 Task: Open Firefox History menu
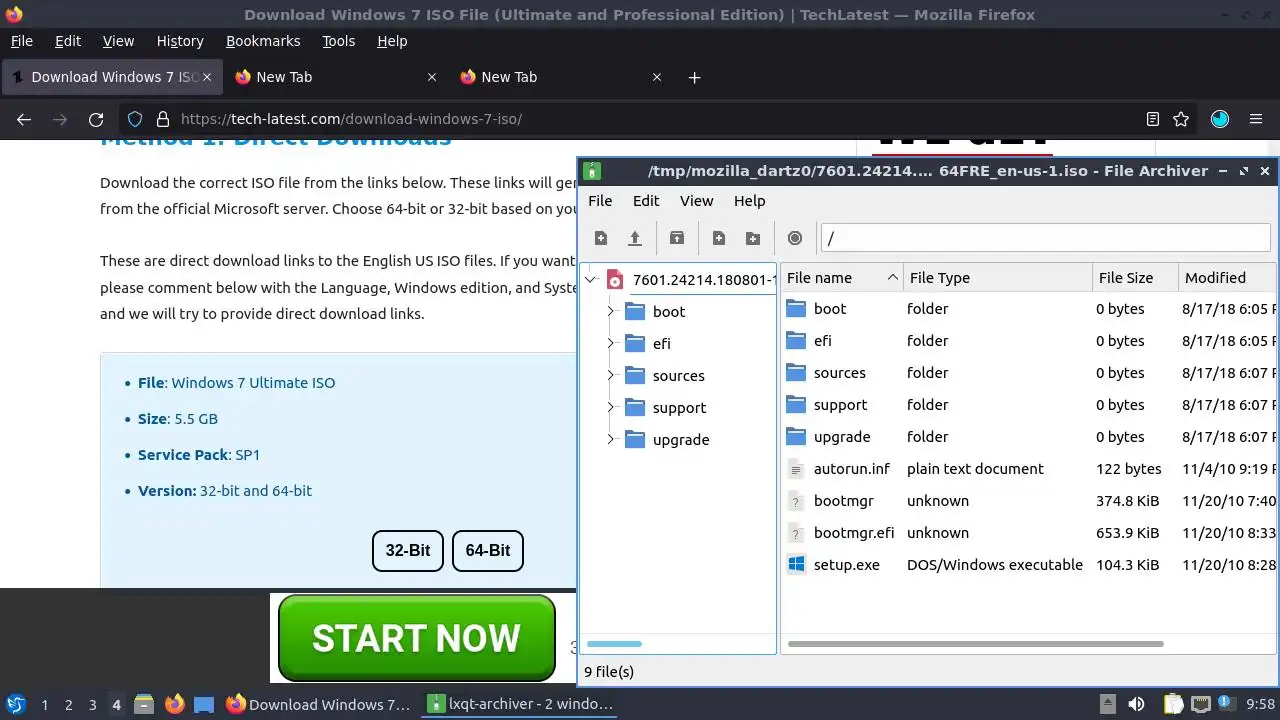(x=180, y=41)
